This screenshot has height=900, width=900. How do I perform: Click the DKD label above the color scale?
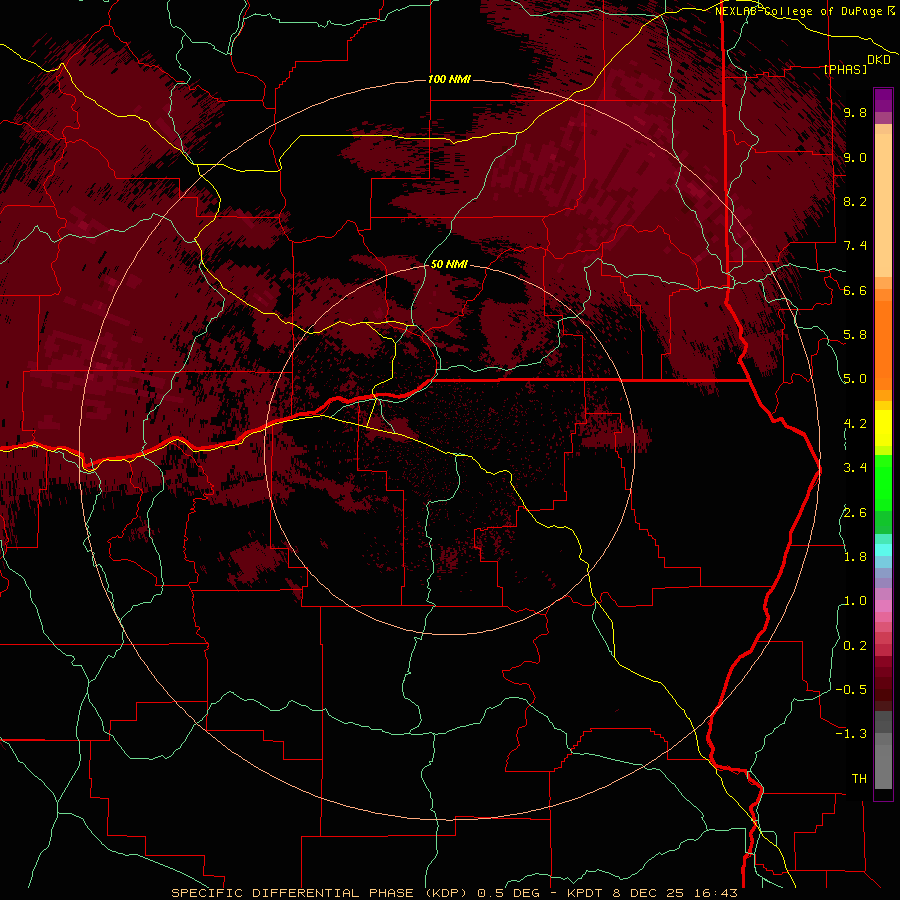[x=879, y=60]
